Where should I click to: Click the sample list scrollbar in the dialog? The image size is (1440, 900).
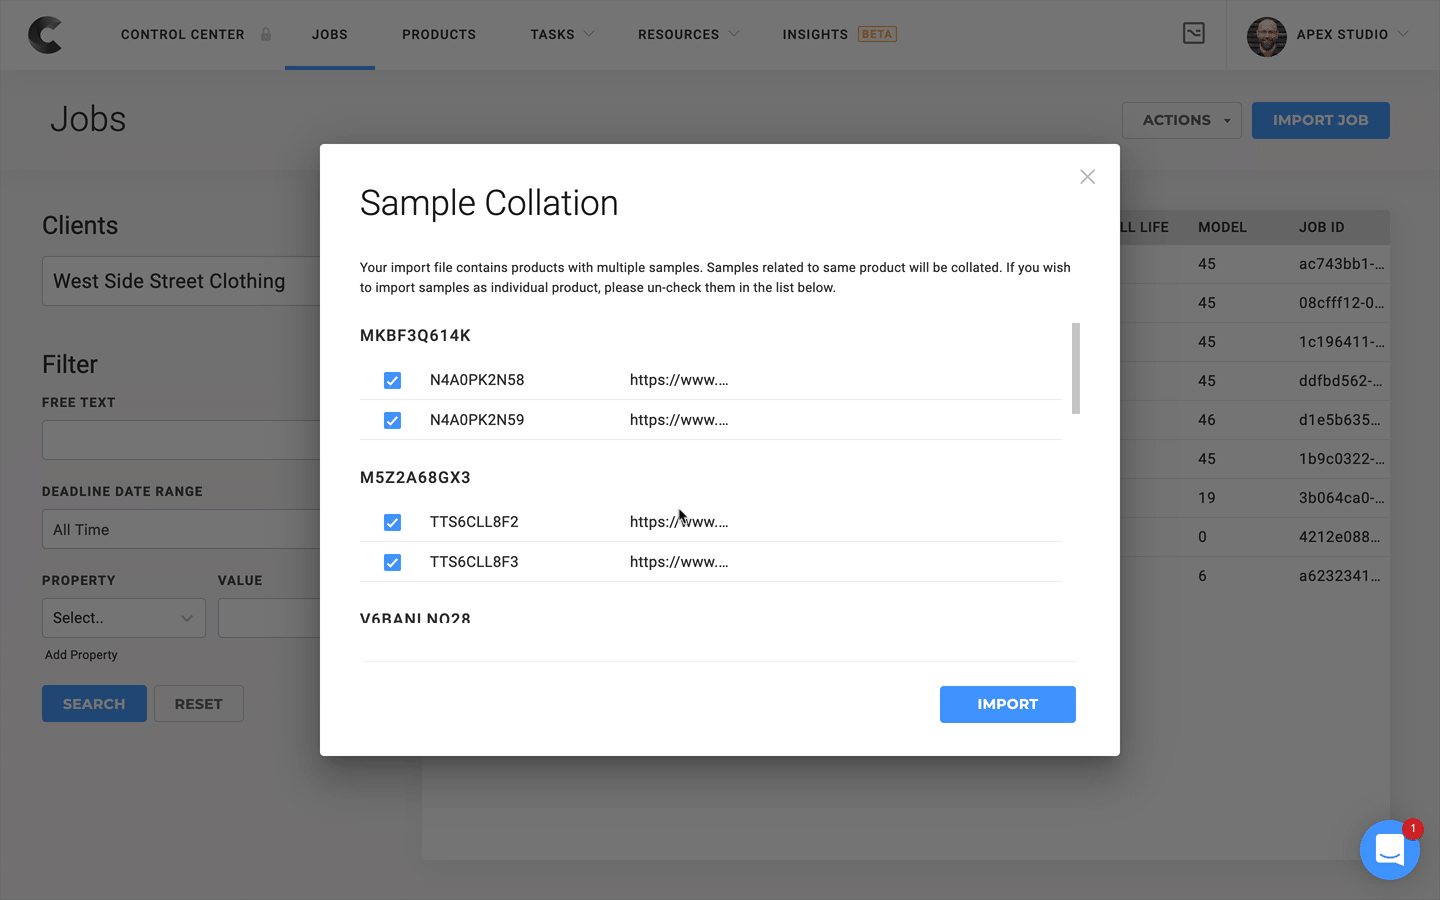1075,368
